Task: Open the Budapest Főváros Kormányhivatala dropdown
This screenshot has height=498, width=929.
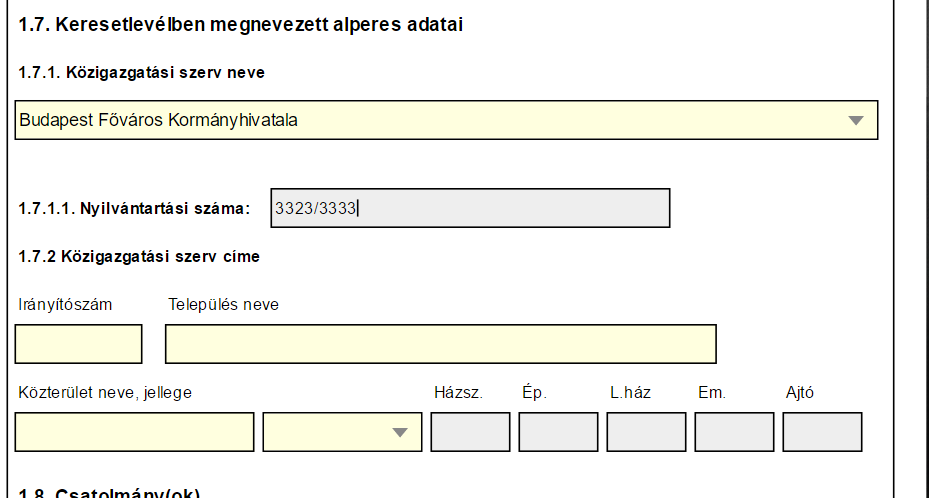Action: pyautogui.click(x=446, y=120)
